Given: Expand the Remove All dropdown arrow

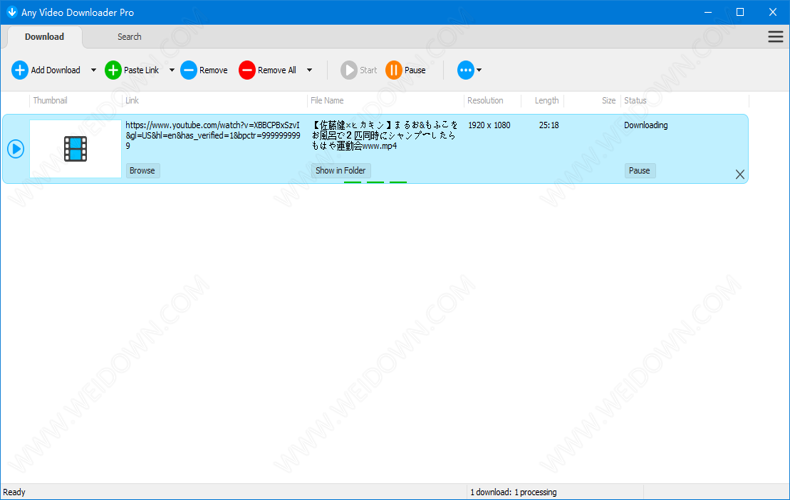Looking at the screenshot, I should tap(309, 70).
